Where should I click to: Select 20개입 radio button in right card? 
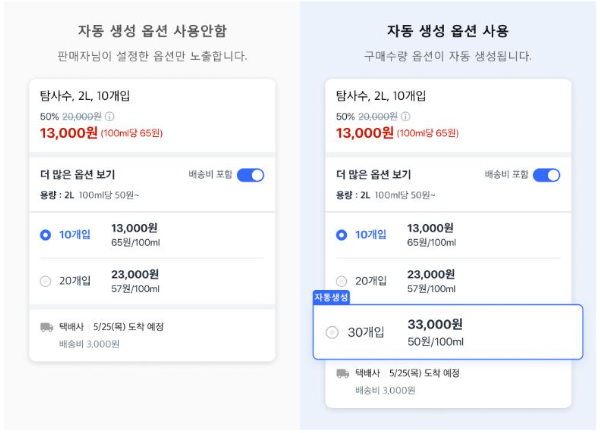click(x=341, y=282)
